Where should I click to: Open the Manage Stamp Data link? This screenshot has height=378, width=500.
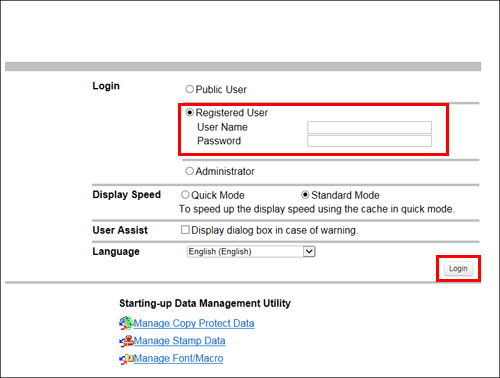(x=179, y=341)
